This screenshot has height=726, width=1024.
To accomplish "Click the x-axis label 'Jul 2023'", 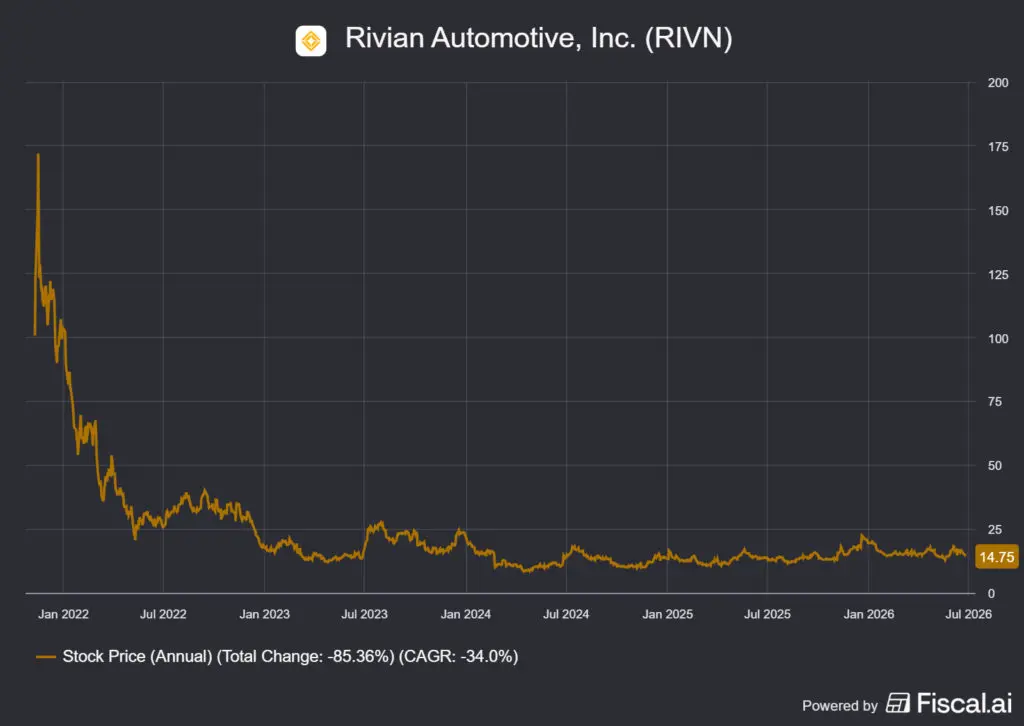I will tap(364, 614).
